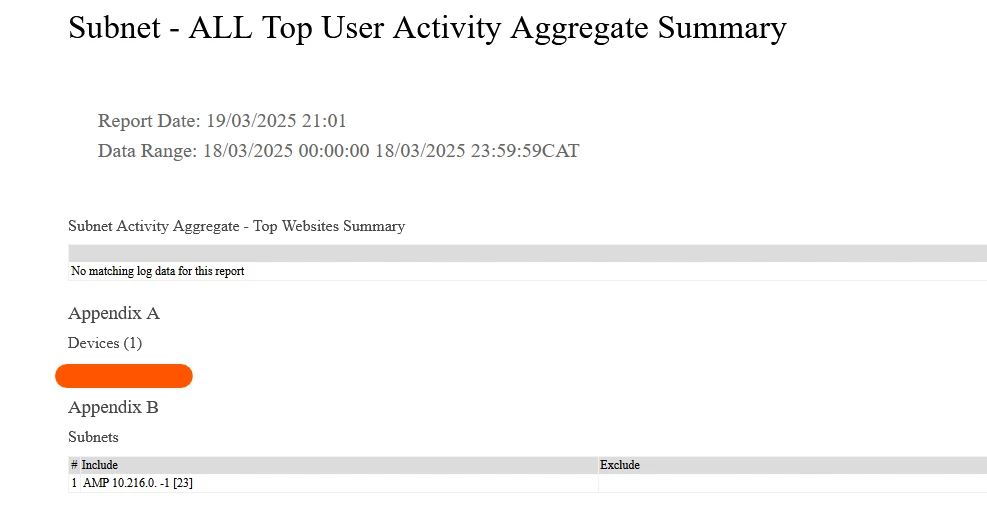Click the empty Exclude cell in row 1
This screenshot has height=511, width=987.
[792, 483]
